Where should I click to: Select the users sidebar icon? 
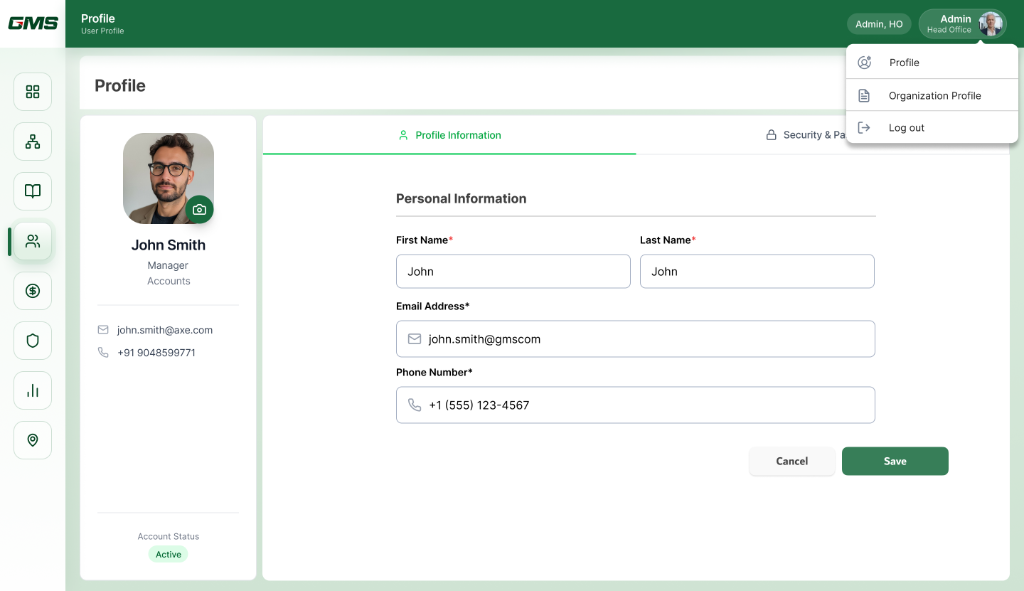(x=33, y=241)
